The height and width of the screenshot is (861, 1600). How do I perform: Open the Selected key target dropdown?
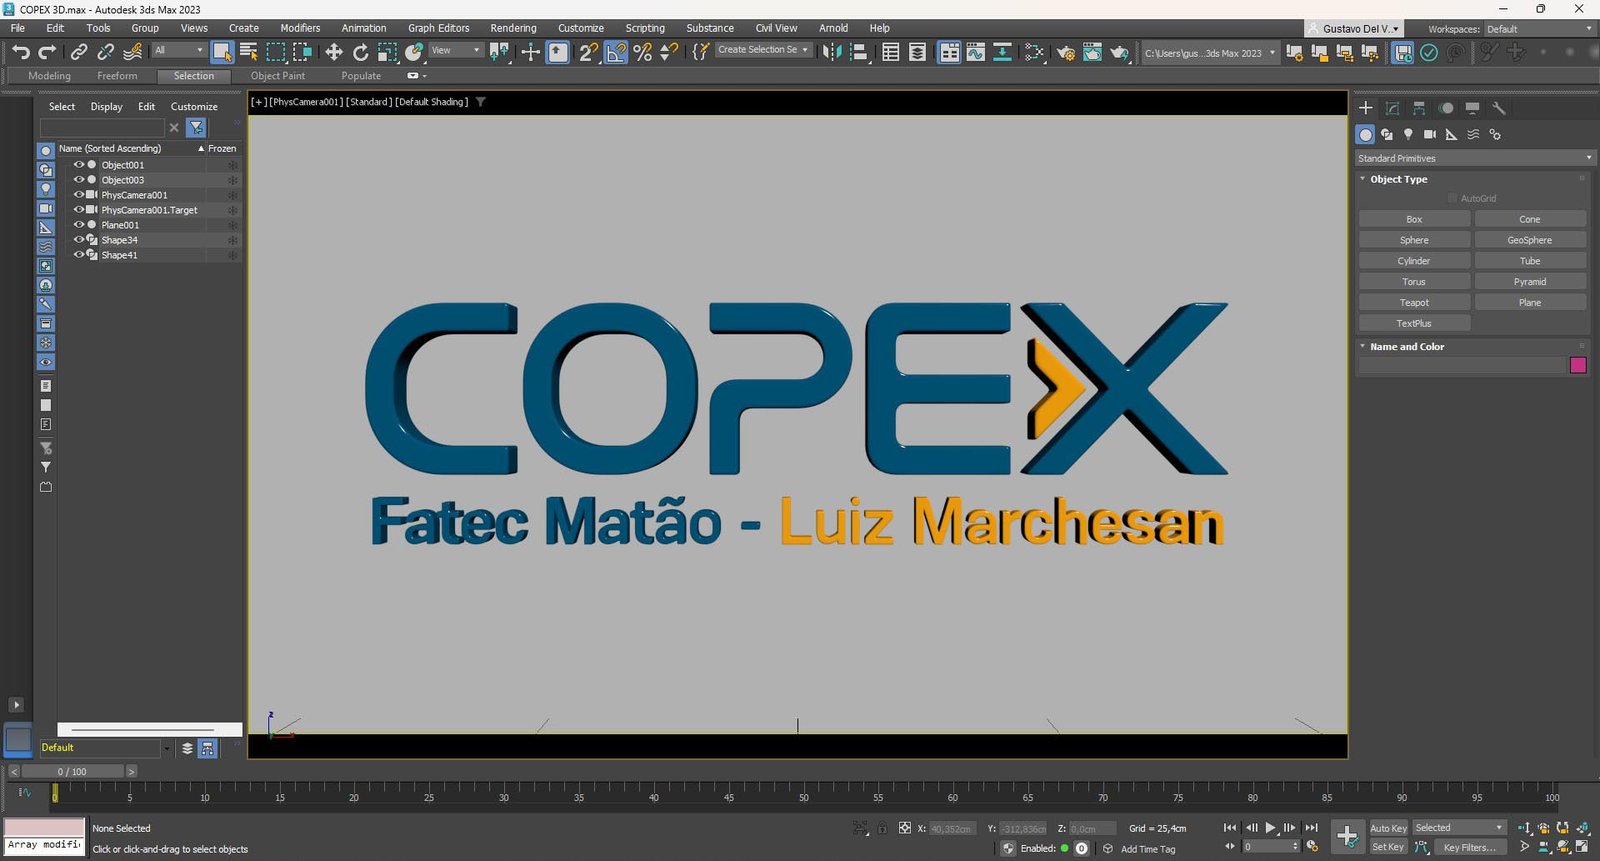(x=1459, y=828)
